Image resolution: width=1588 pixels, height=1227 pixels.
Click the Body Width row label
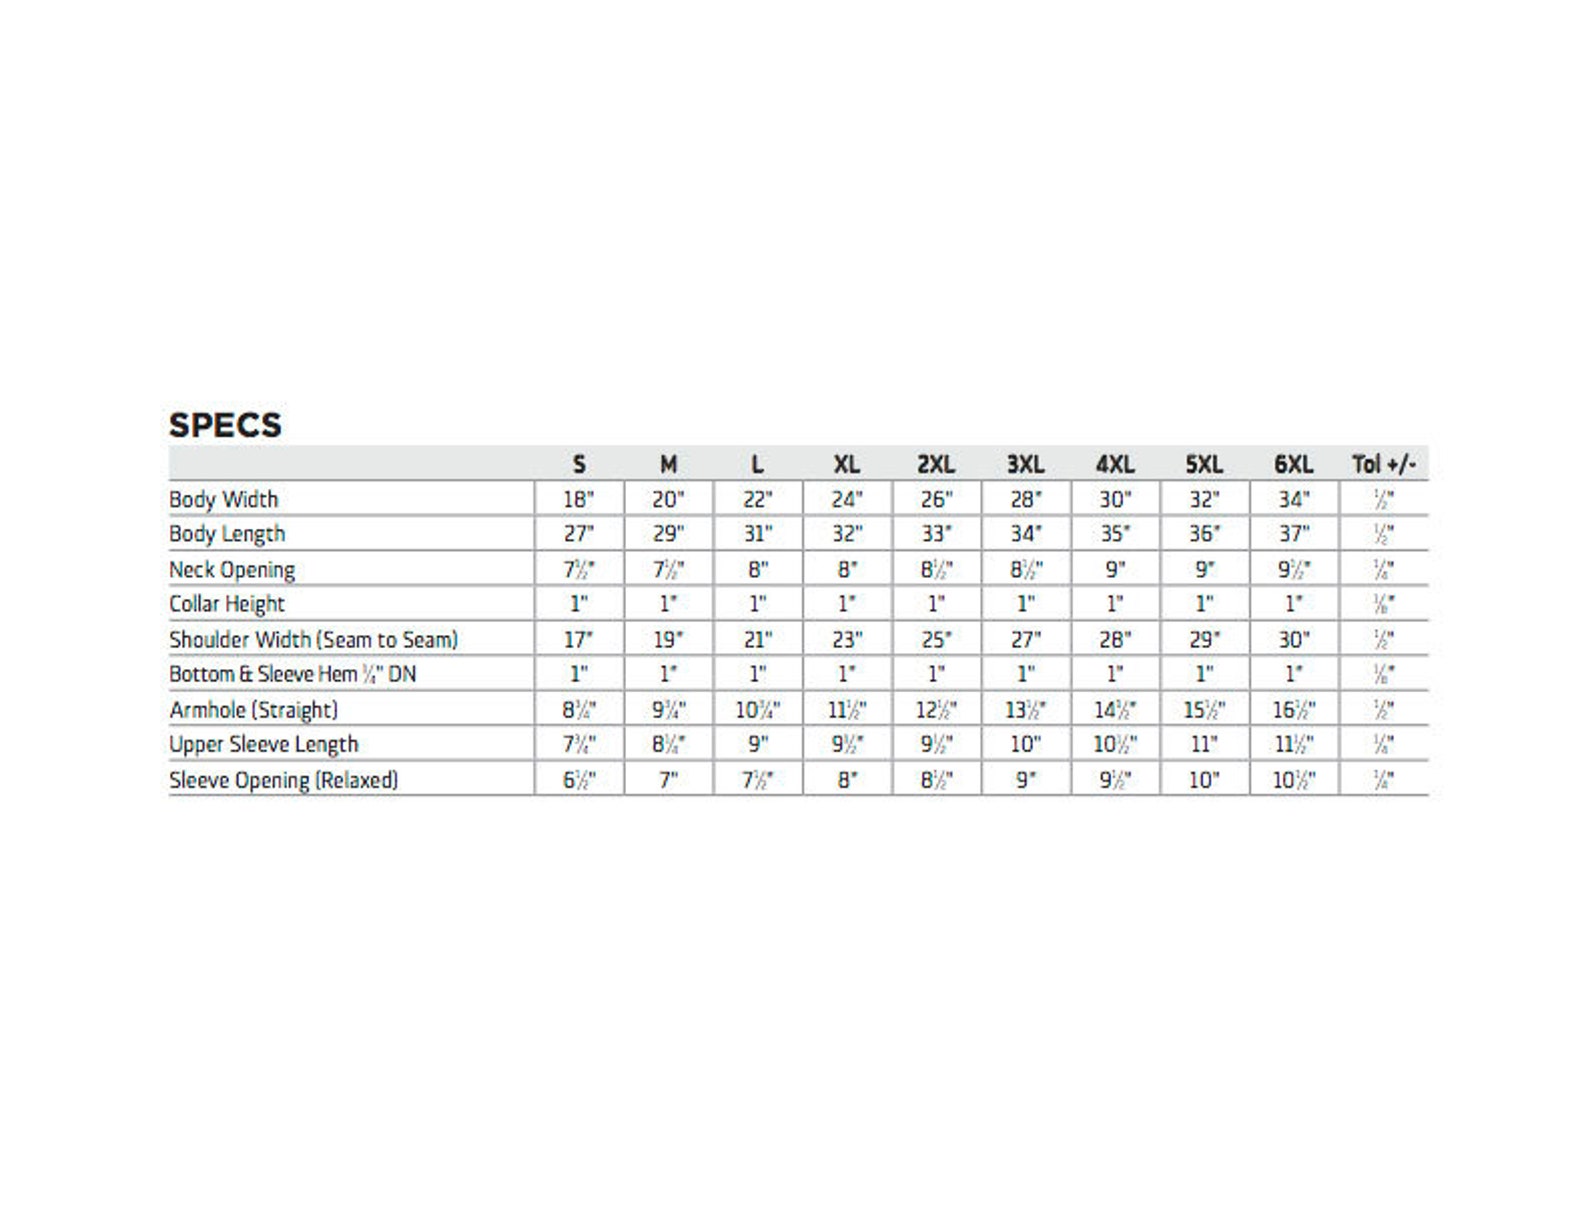click(224, 499)
